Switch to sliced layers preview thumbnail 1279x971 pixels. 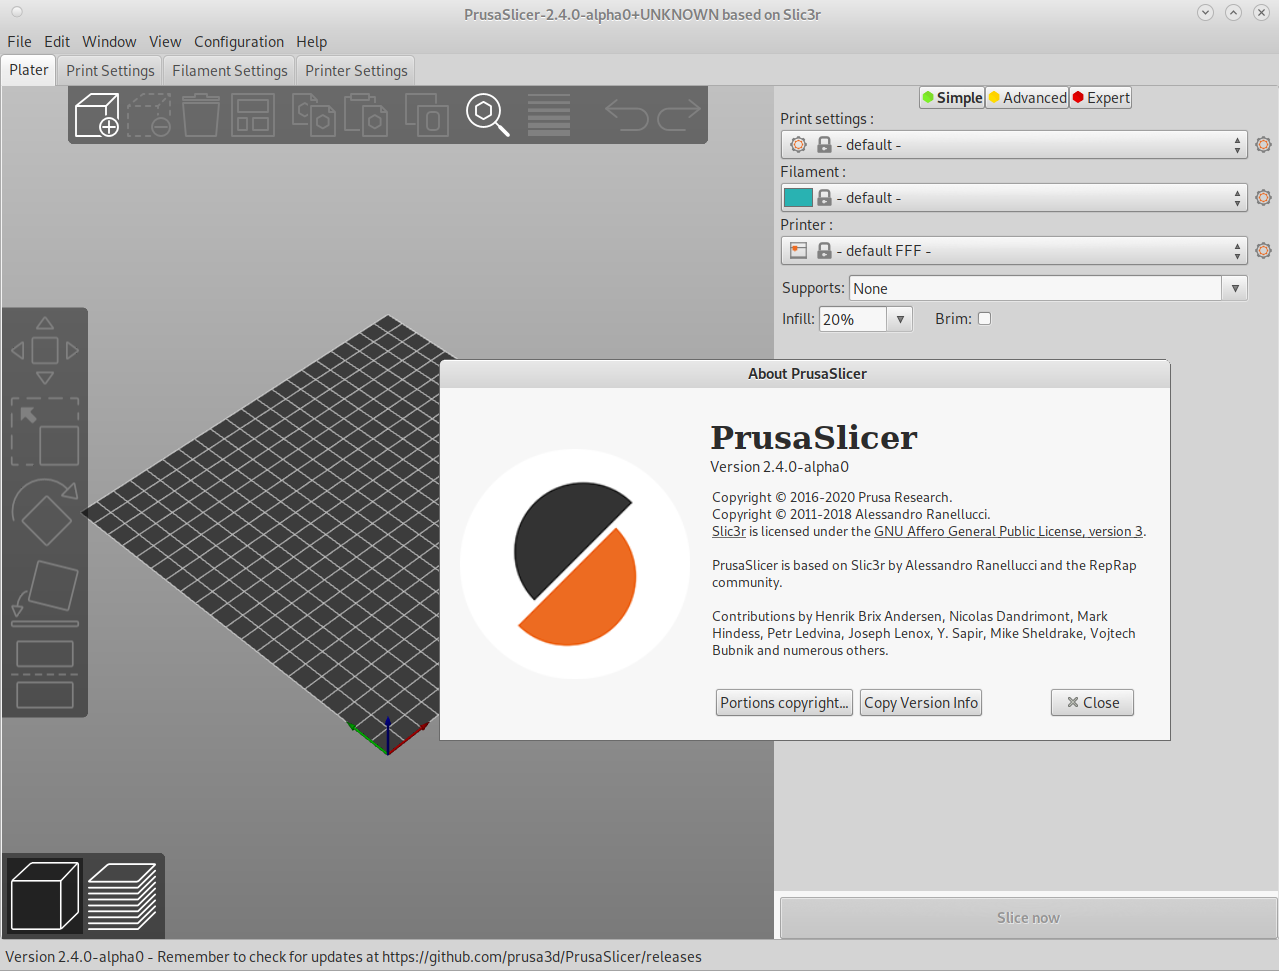(x=124, y=895)
